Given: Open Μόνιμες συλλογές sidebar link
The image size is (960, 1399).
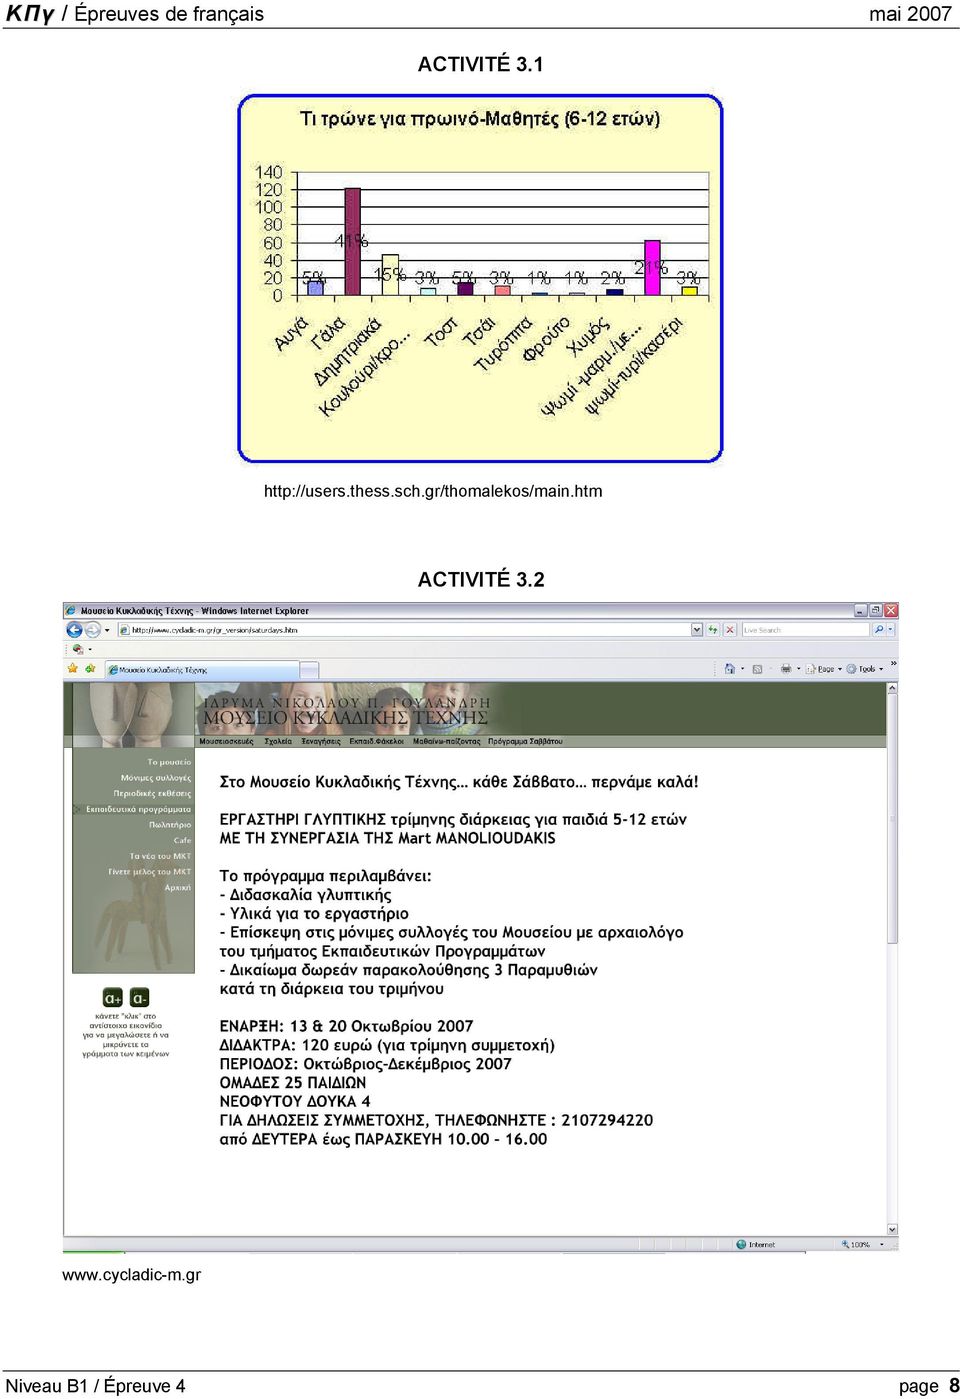Looking at the screenshot, I should coord(156,777).
